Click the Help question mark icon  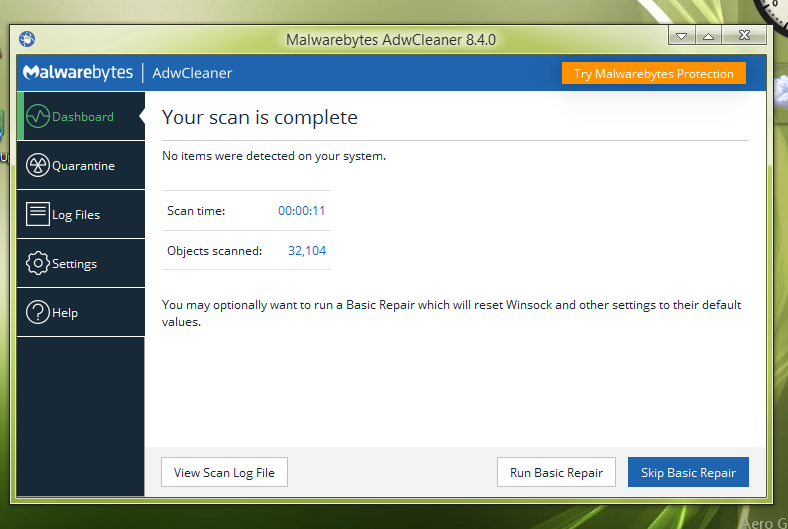point(38,312)
